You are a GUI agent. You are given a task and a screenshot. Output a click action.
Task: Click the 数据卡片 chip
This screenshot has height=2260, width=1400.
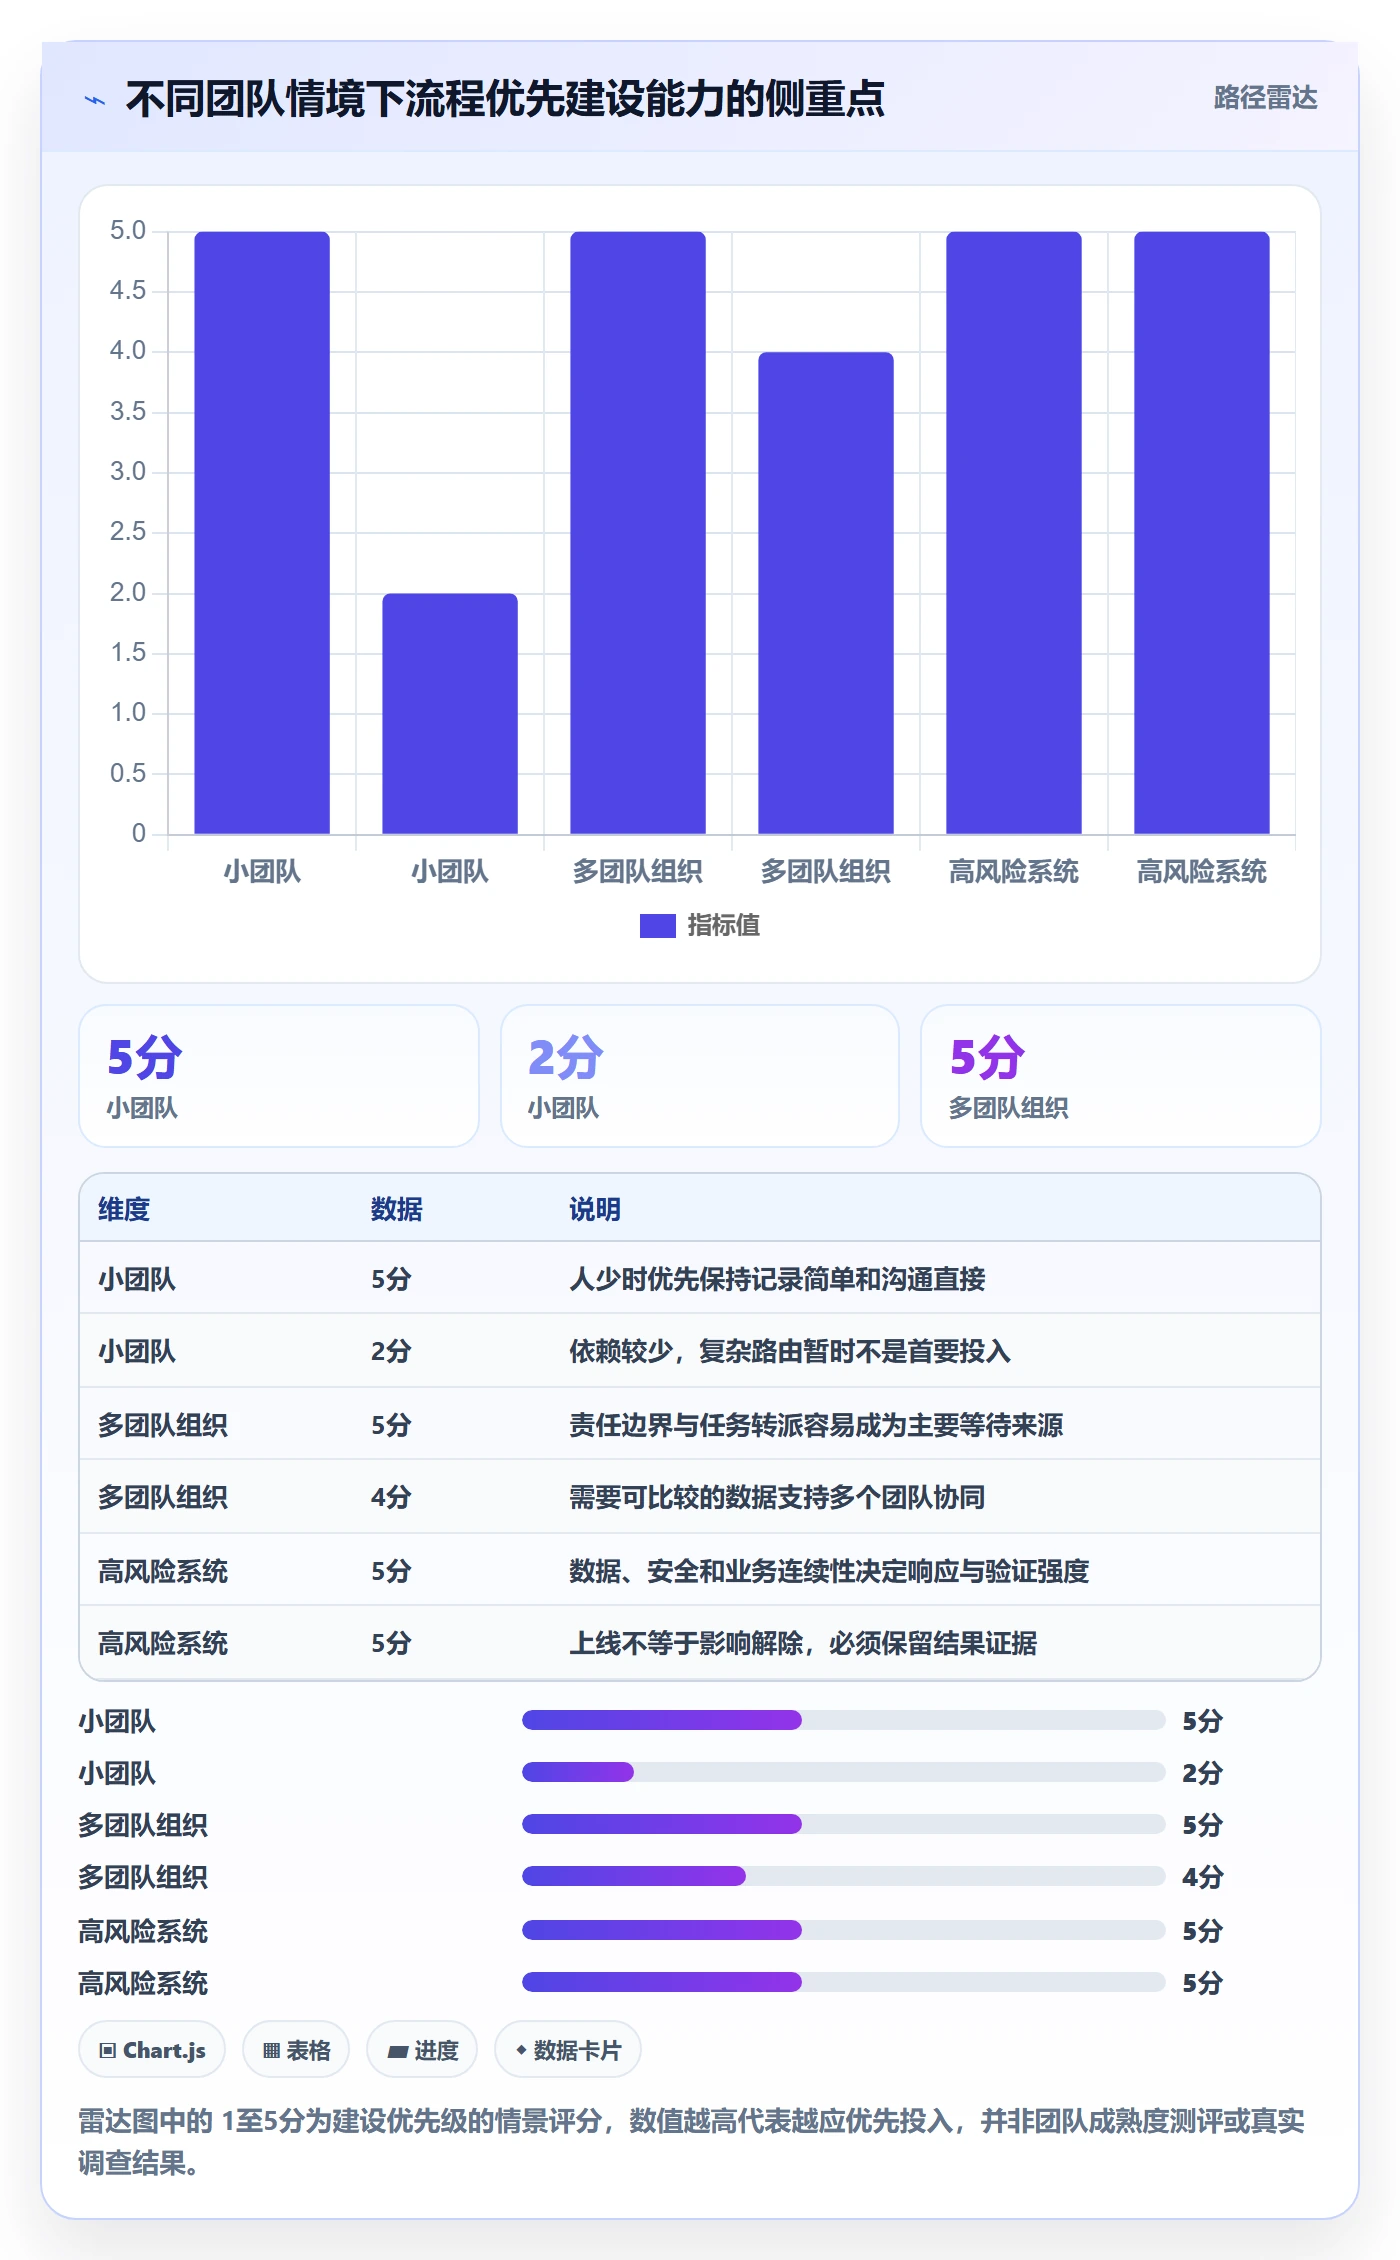pos(568,2050)
